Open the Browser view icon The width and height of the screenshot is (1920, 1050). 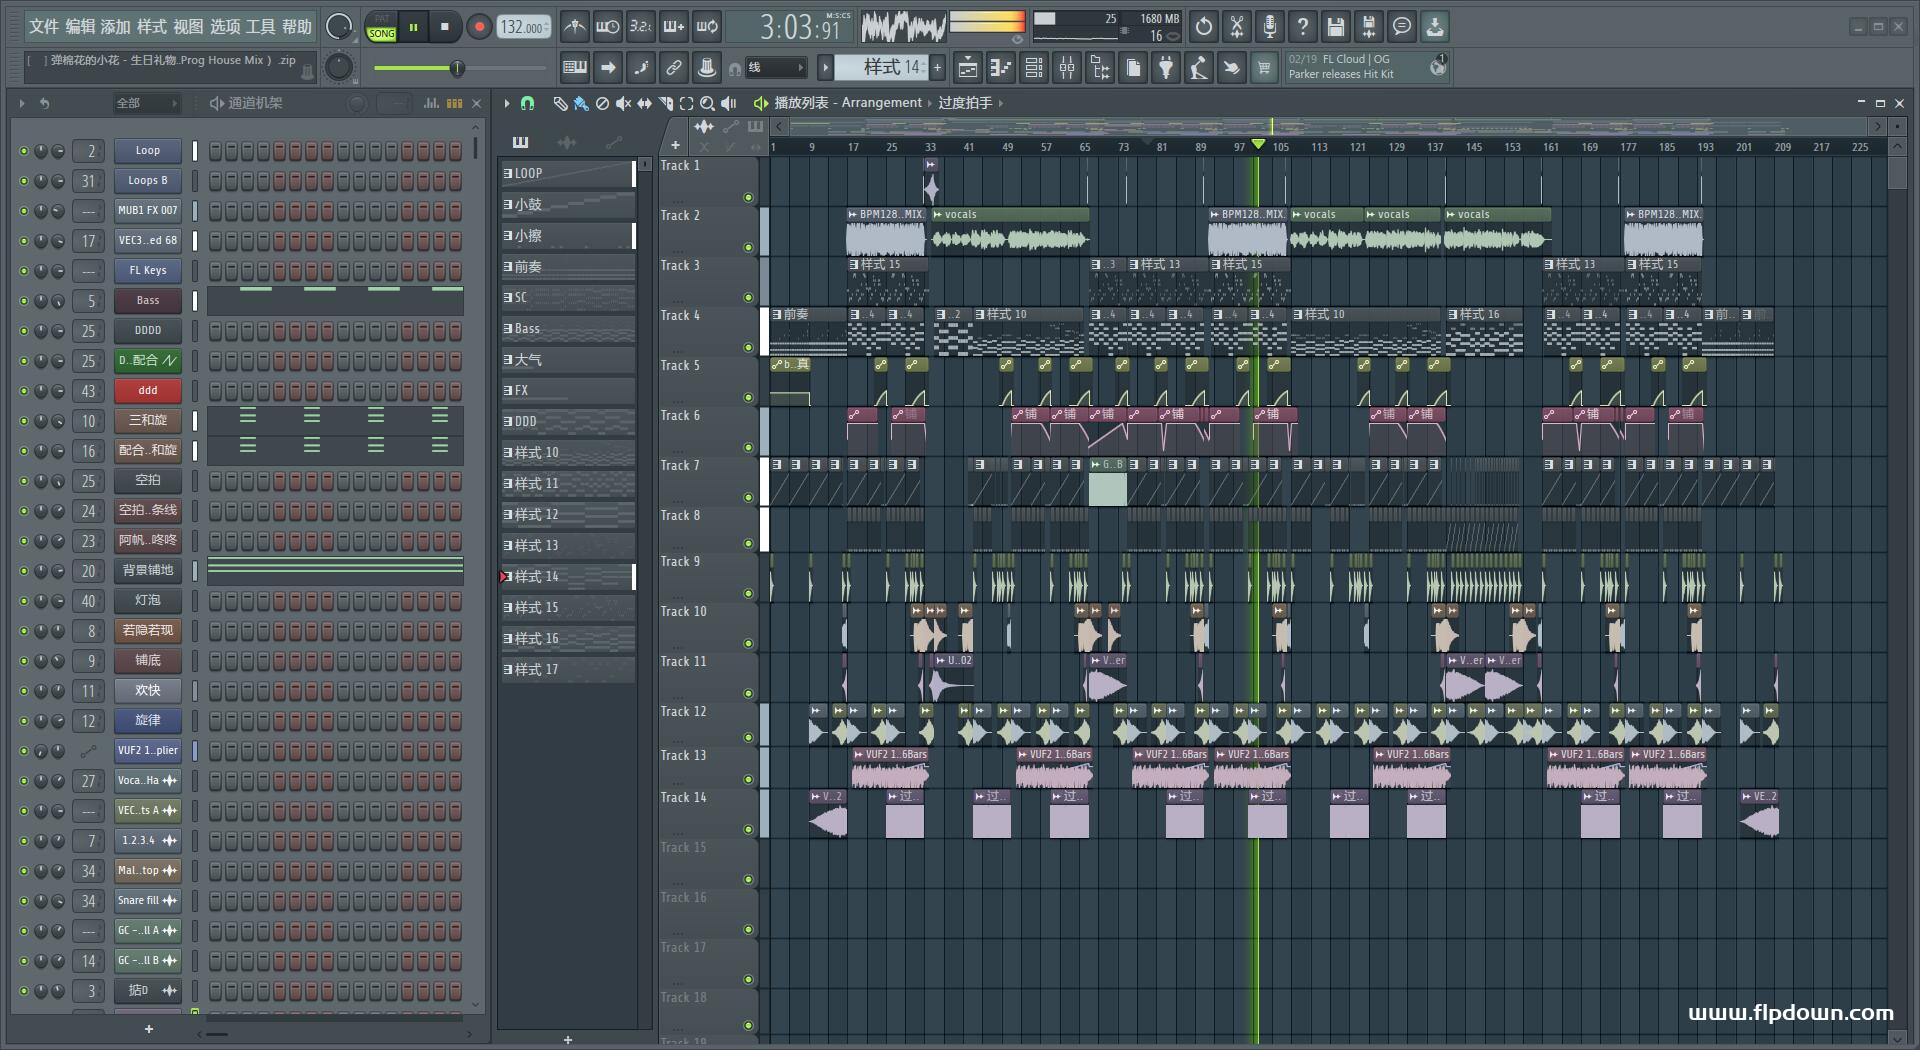tap(1100, 68)
